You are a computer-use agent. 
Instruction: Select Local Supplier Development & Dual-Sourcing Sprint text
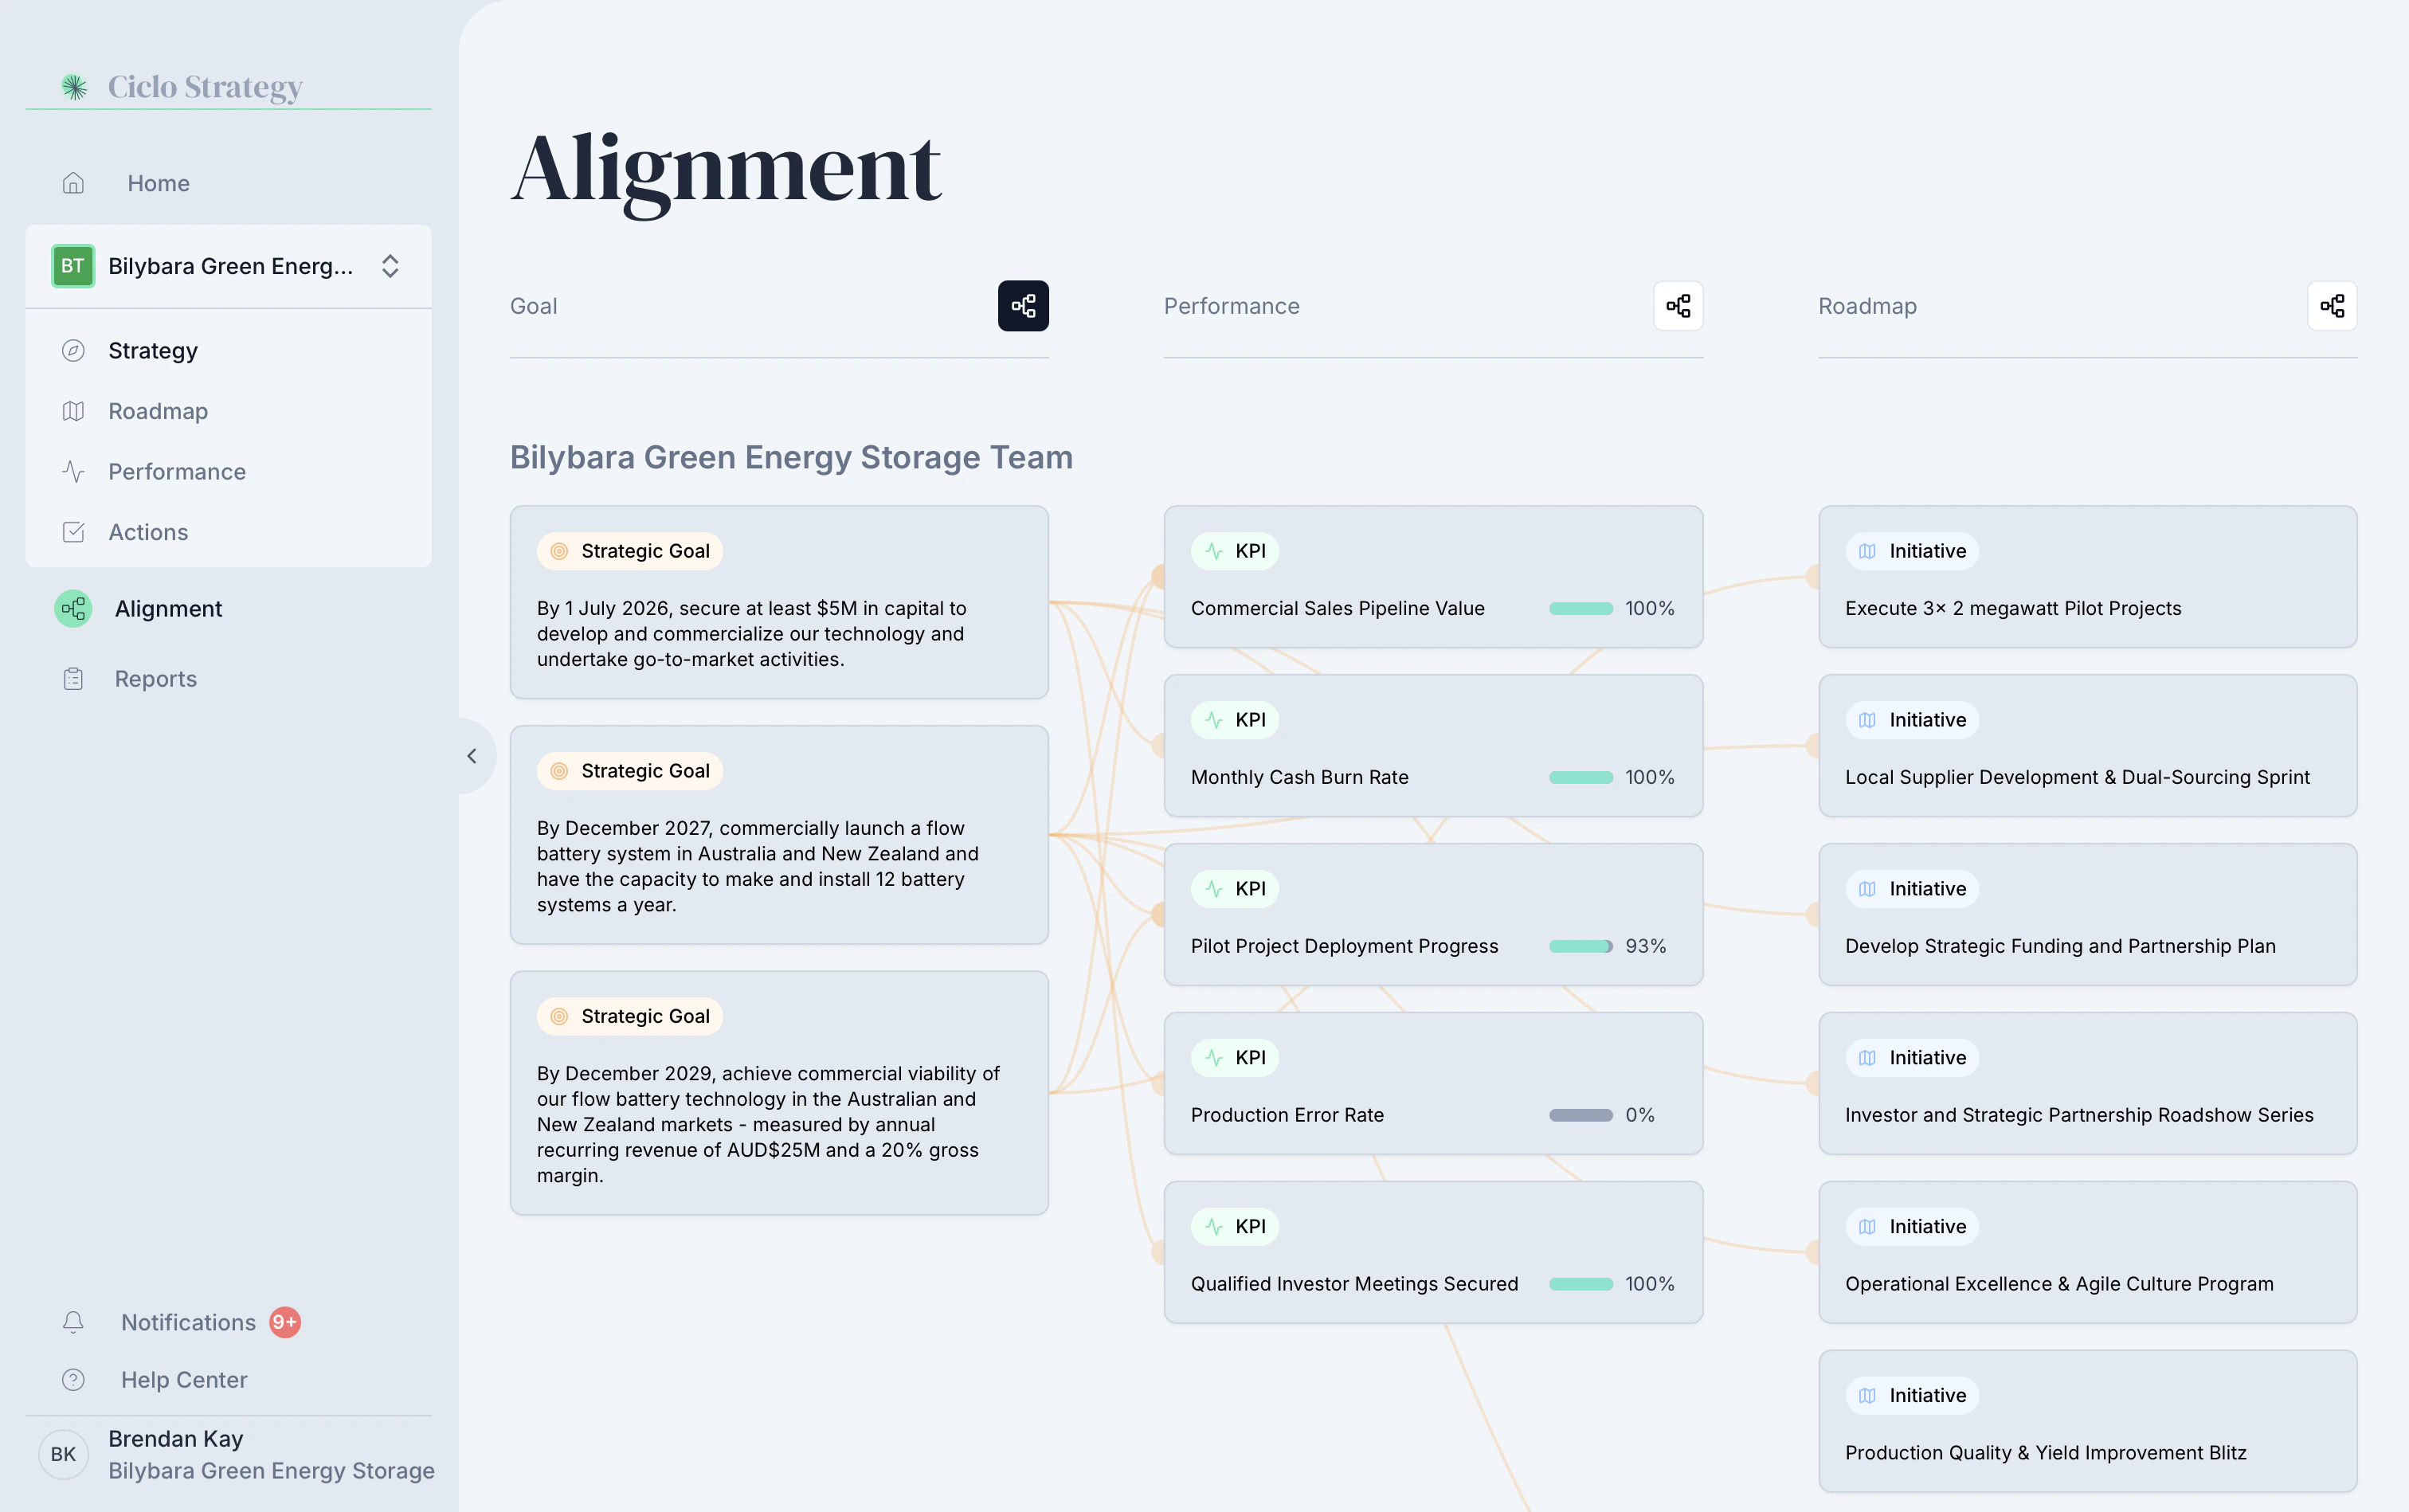pos(2077,777)
